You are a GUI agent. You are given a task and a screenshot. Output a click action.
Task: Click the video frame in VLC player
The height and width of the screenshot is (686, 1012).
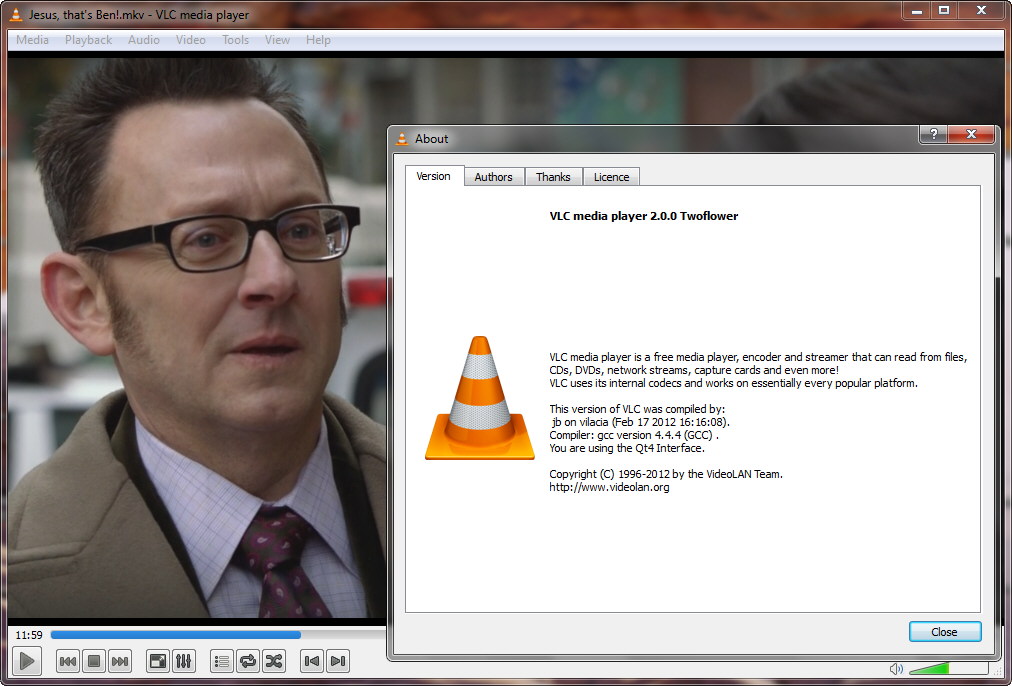coord(197,339)
